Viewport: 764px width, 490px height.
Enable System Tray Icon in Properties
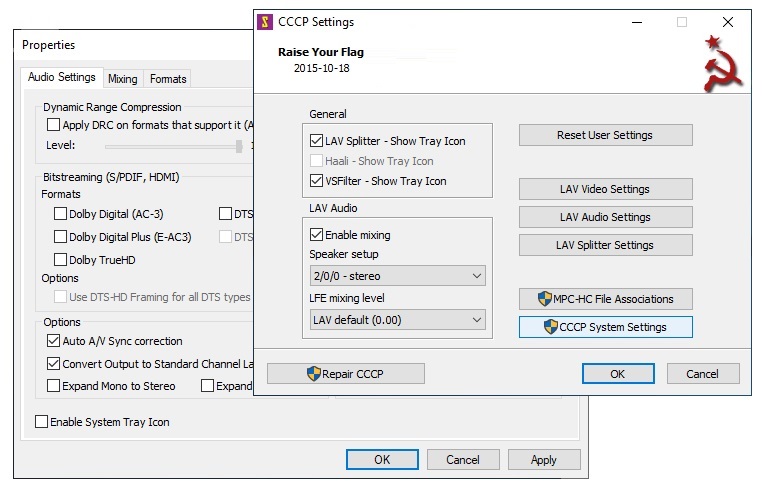tap(41, 422)
